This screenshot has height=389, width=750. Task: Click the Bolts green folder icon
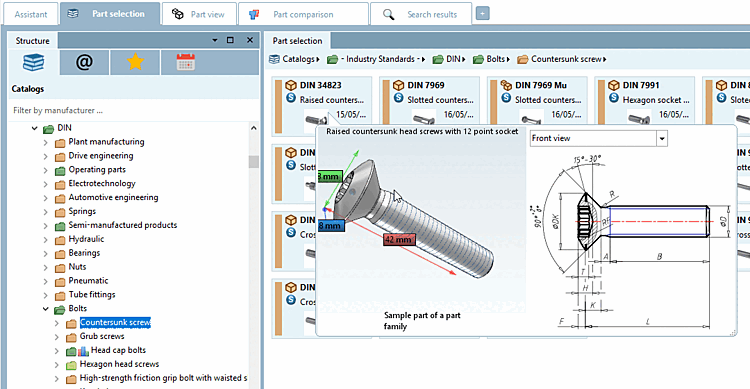point(60,310)
